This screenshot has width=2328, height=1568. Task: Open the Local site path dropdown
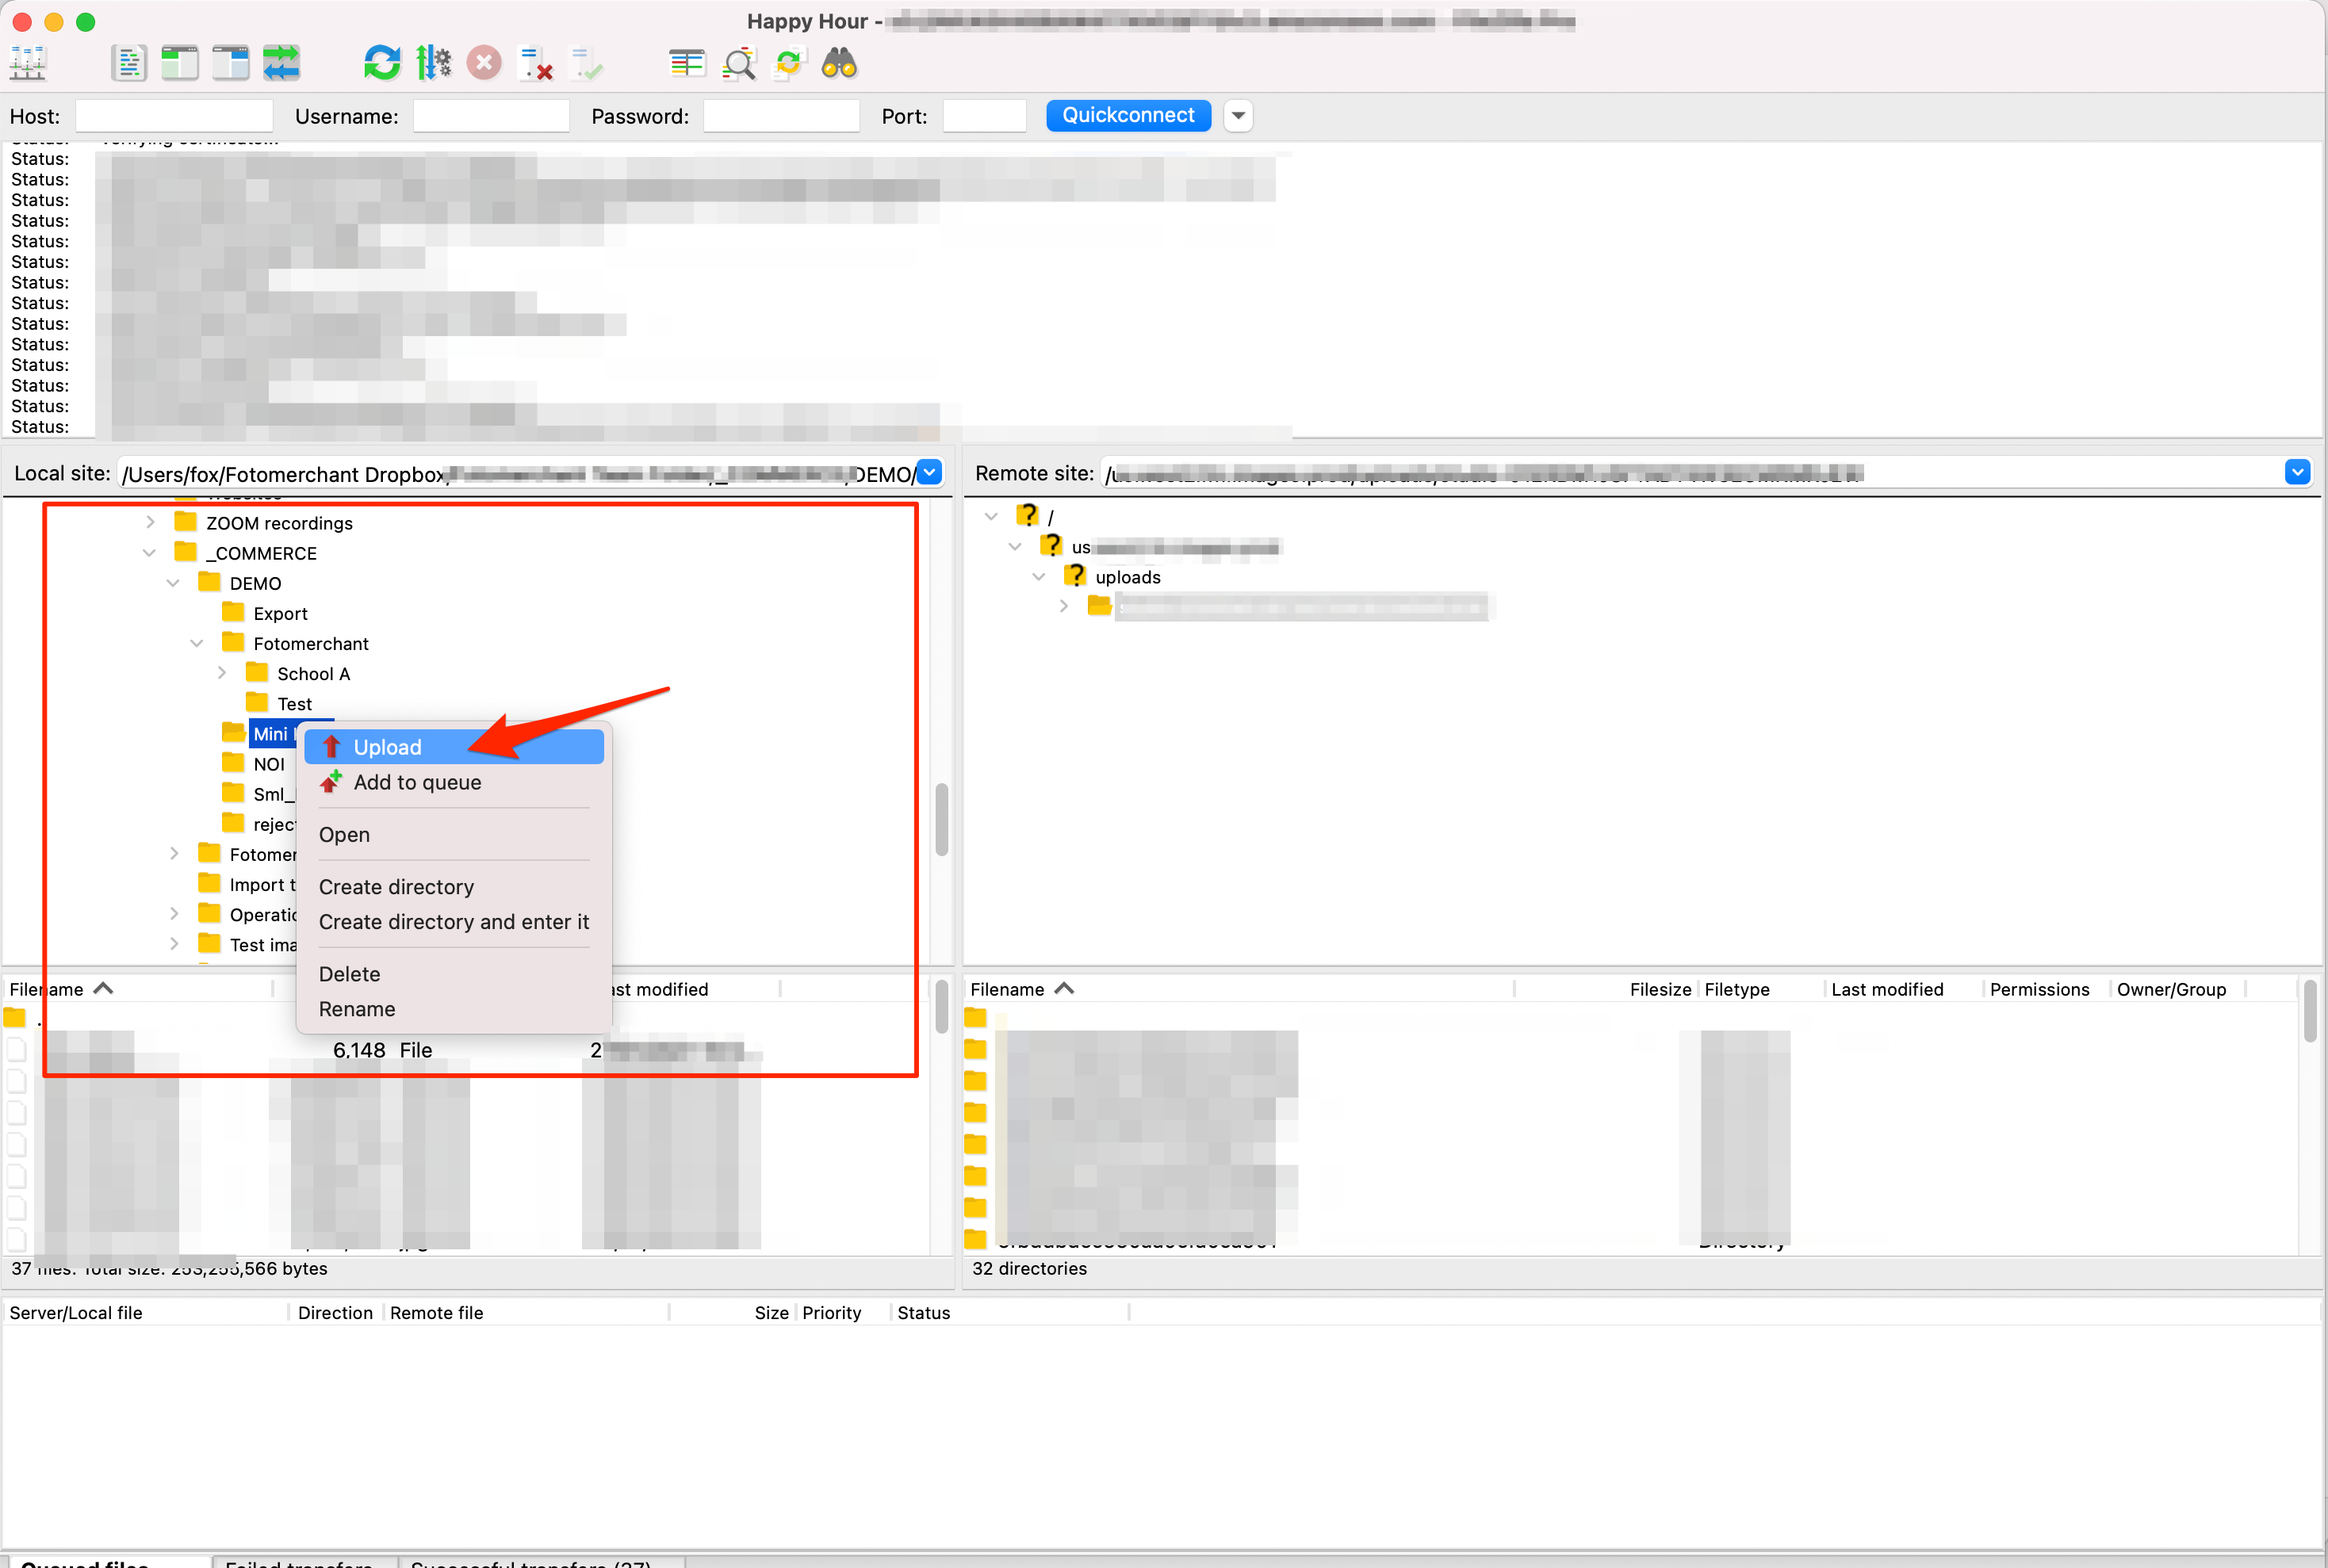point(929,473)
